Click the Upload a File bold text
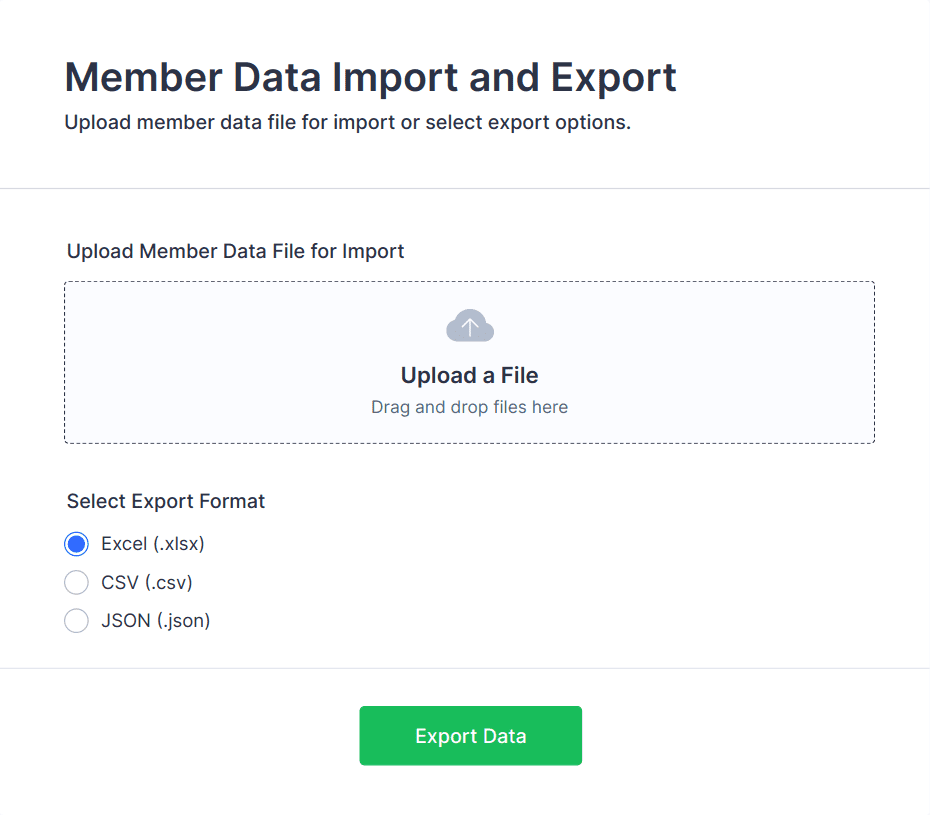This screenshot has width=930, height=815. [x=469, y=375]
